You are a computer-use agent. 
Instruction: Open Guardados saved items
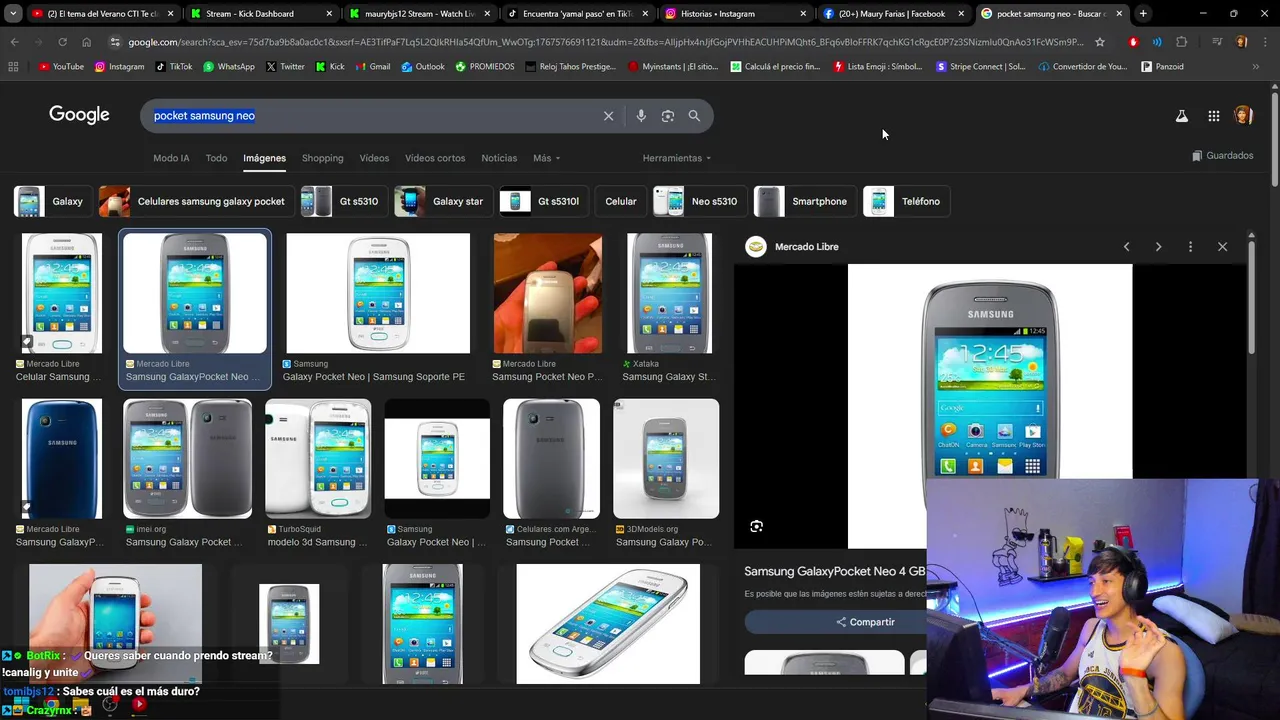[x=1222, y=156]
